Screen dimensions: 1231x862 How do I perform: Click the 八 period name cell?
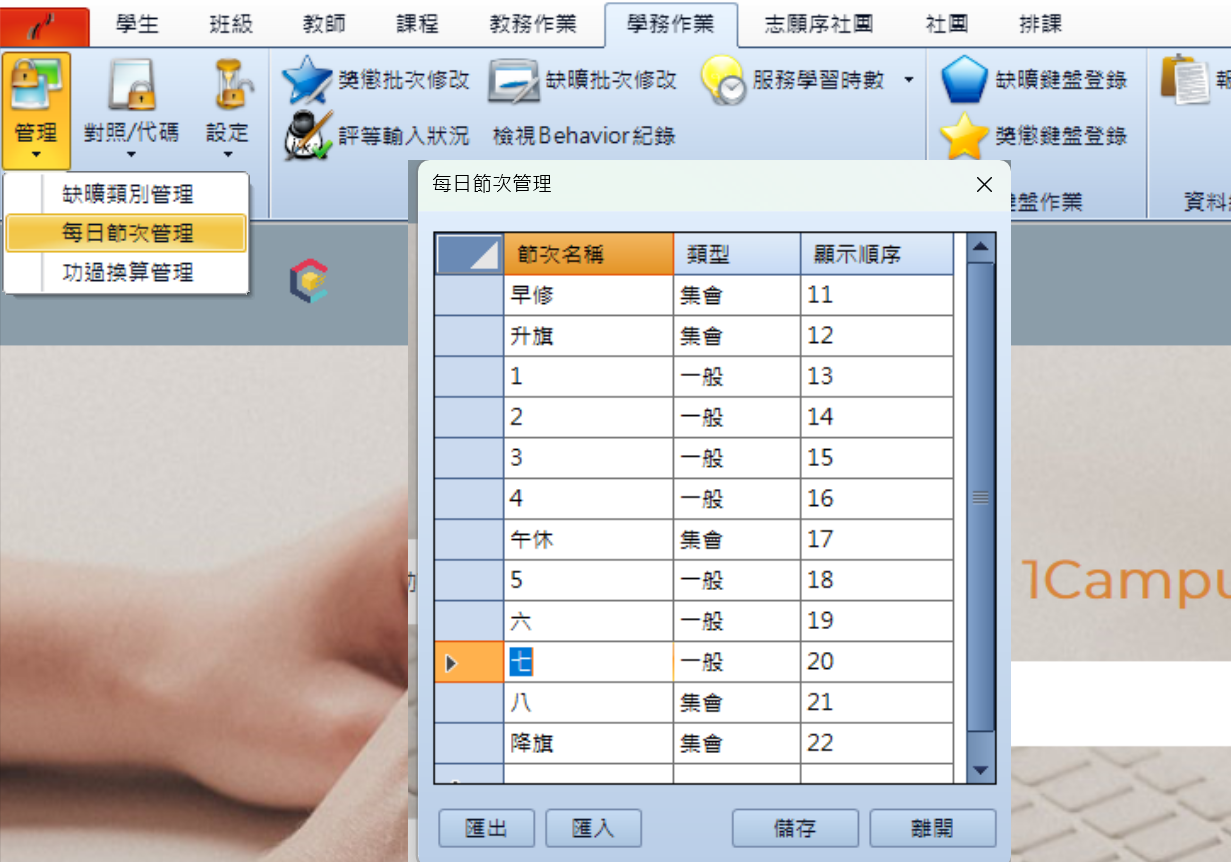tap(588, 703)
